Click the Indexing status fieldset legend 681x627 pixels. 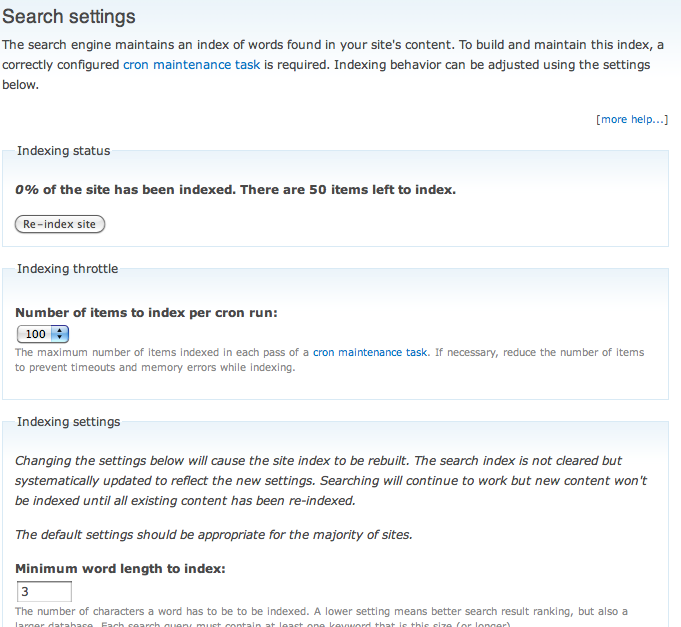point(63,151)
